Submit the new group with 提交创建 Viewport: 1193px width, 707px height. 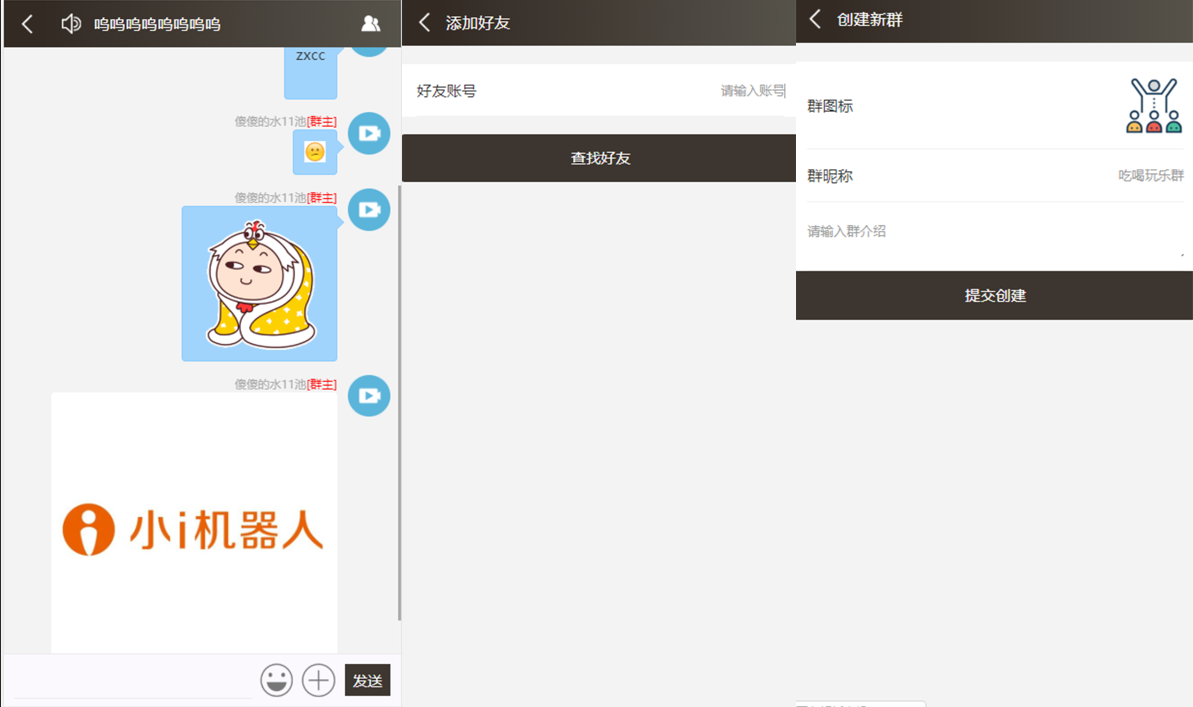[993, 294]
